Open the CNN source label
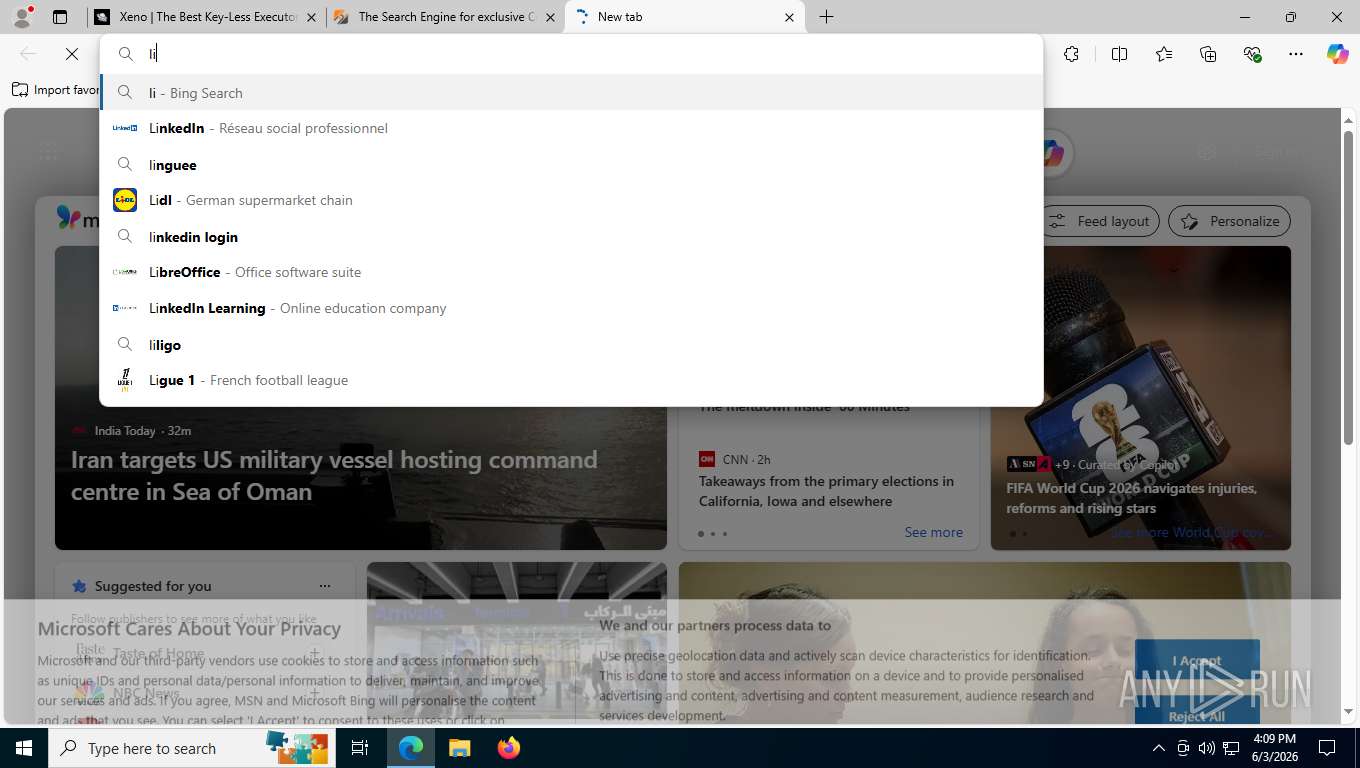Viewport: 1360px width, 768px height. [735, 459]
